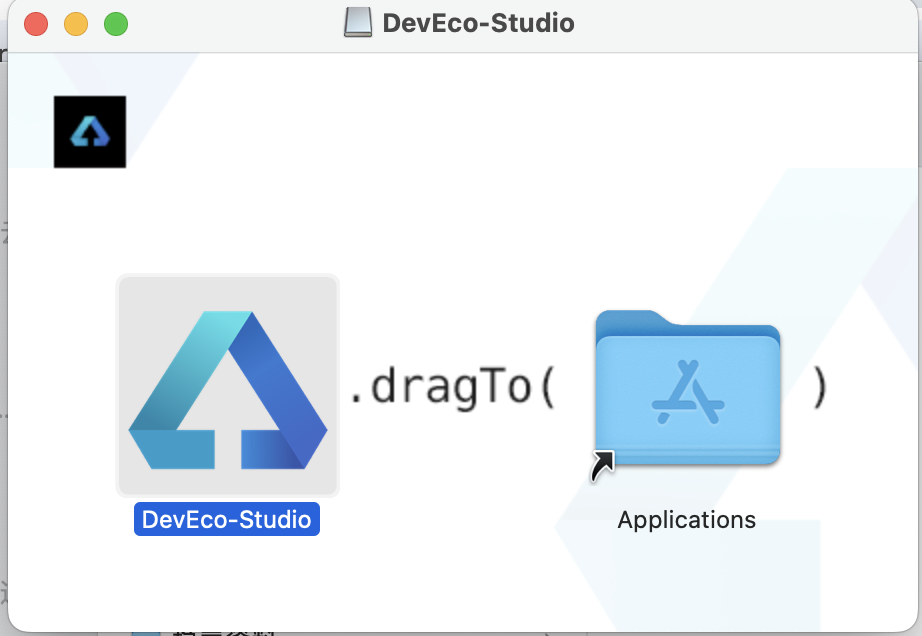Click the highlighted DevEco-Studio file name label

click(x=227, y=520)
